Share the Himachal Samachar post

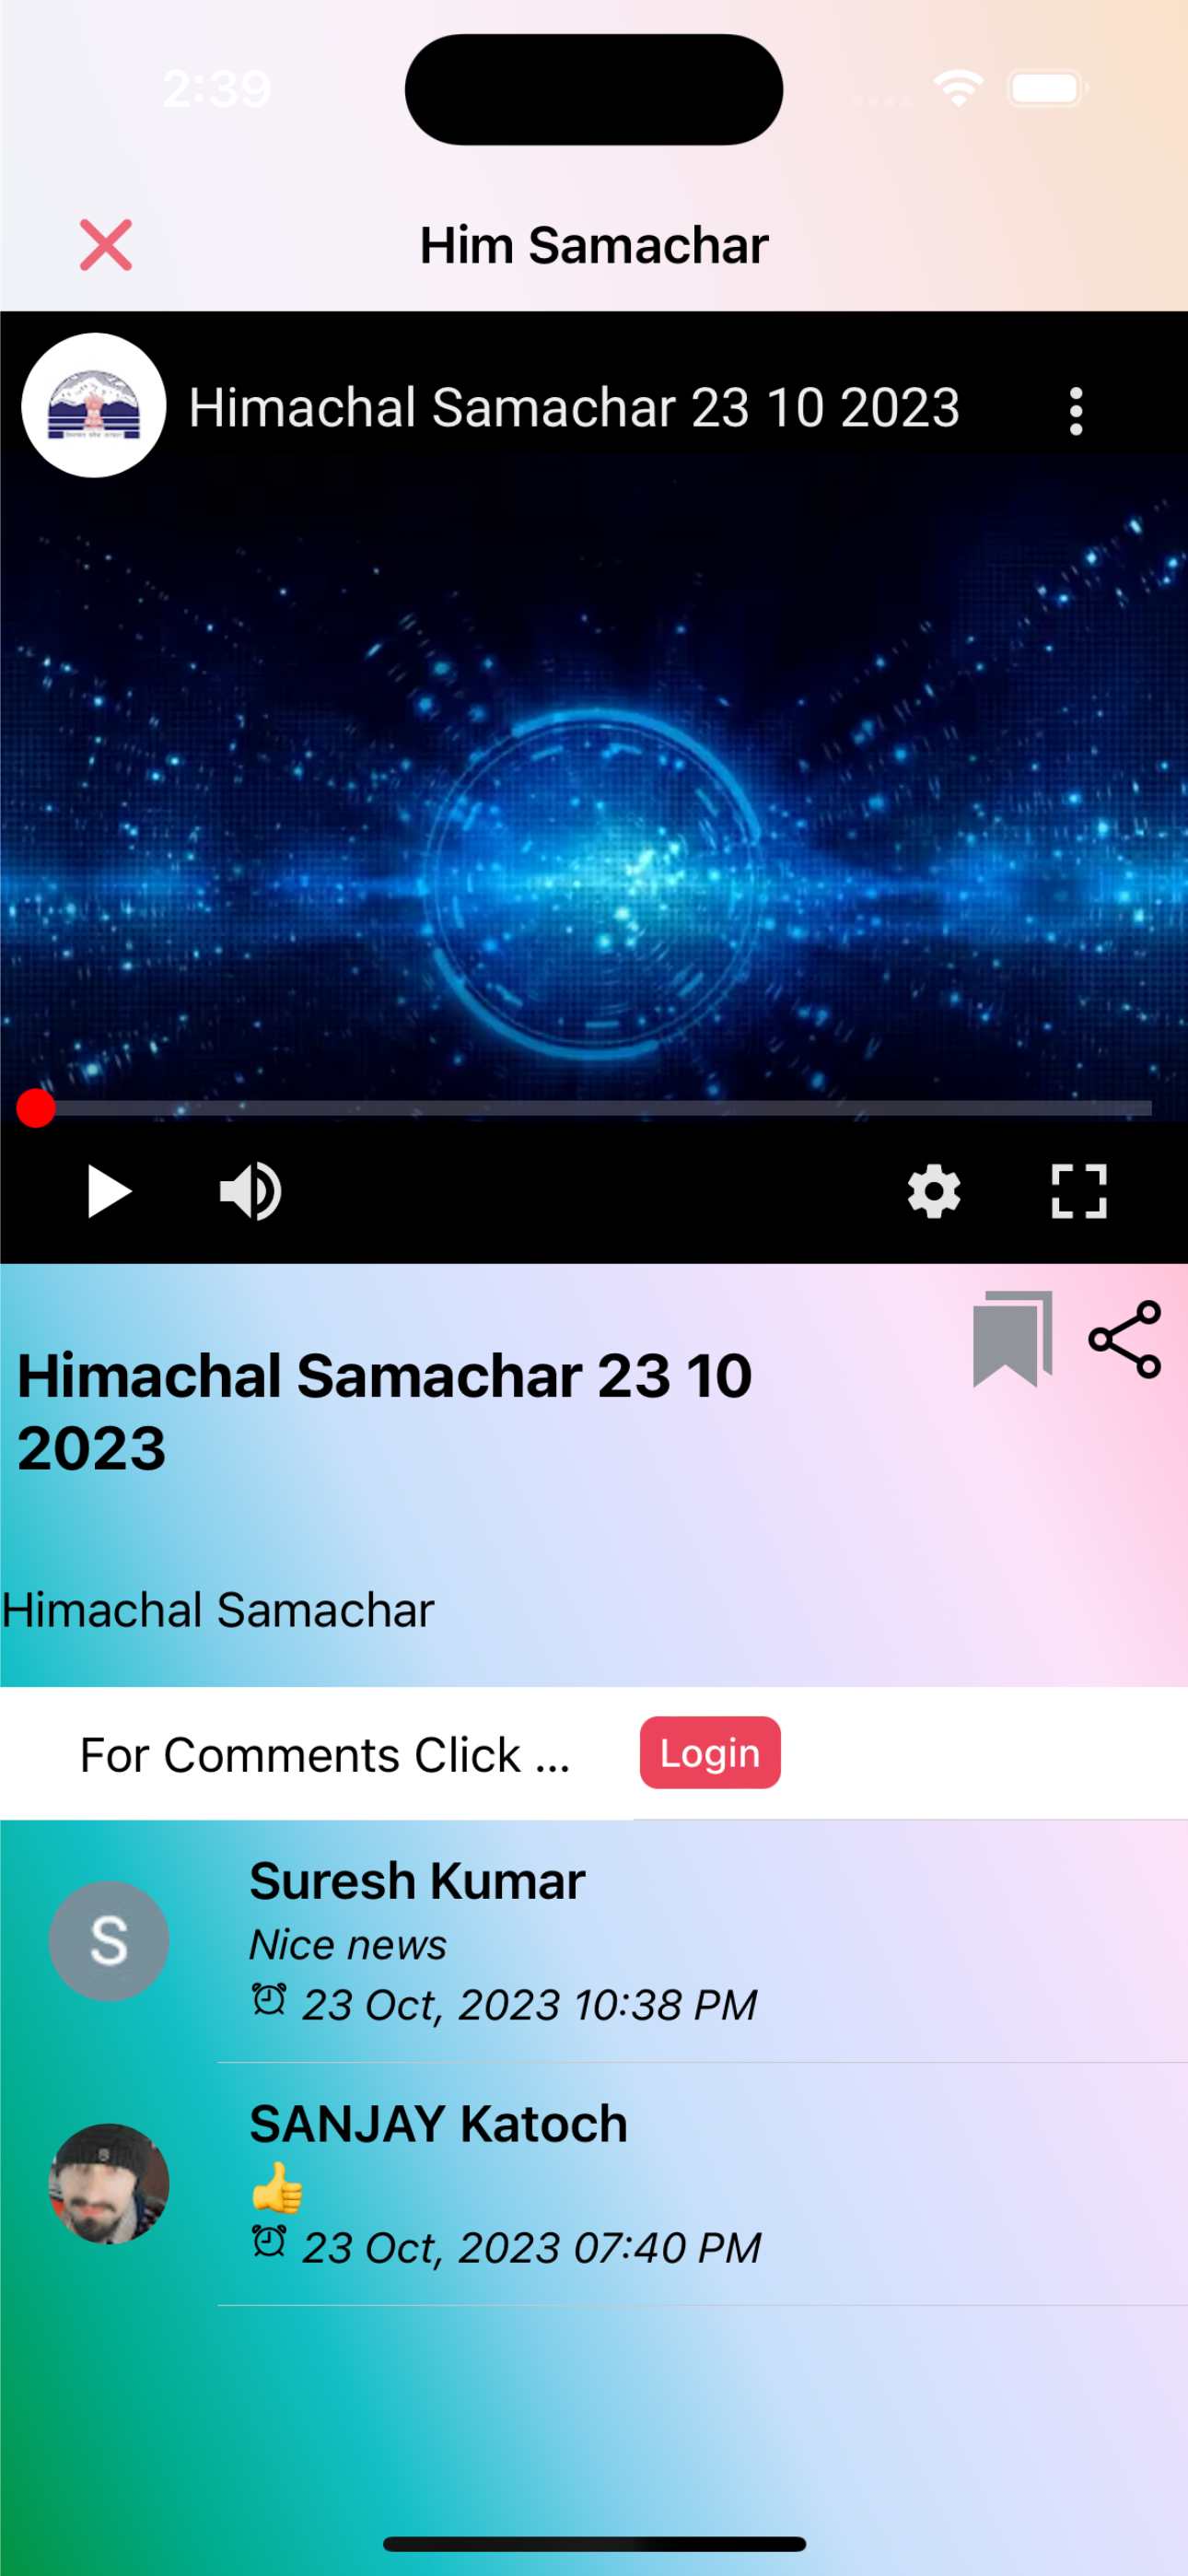click(1125, 1339)
